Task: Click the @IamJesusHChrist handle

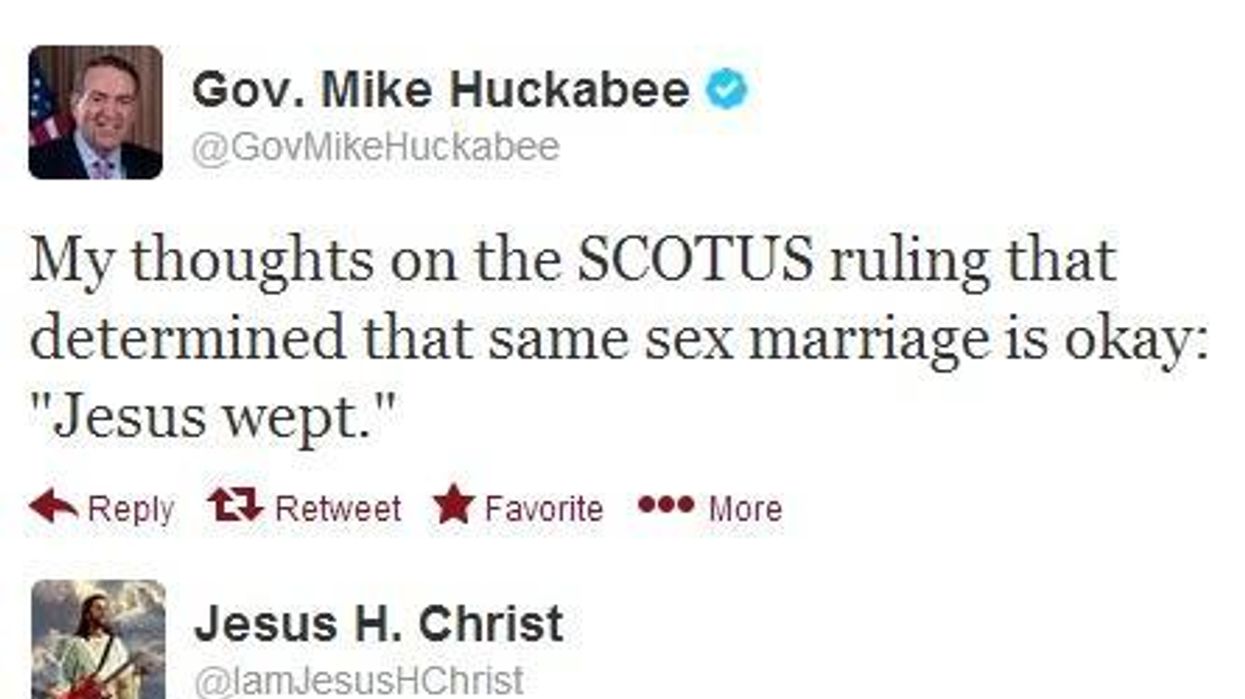Action: coord(360,679)
